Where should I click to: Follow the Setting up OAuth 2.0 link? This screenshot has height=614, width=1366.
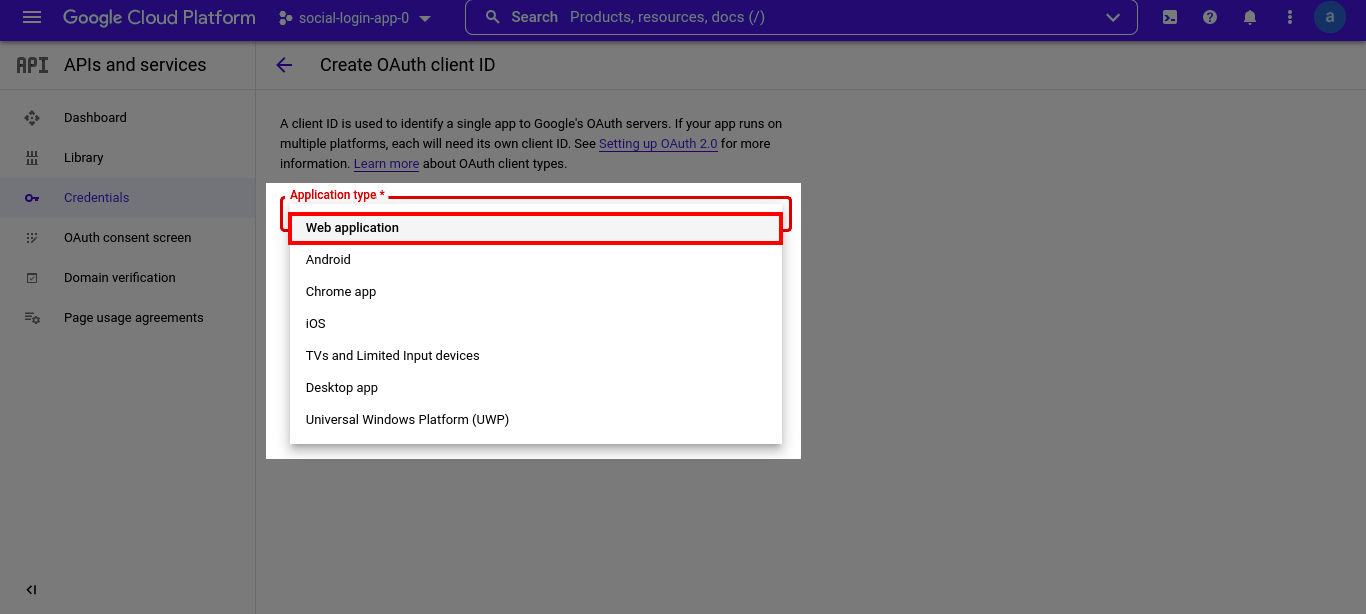[x=658, y=144]
